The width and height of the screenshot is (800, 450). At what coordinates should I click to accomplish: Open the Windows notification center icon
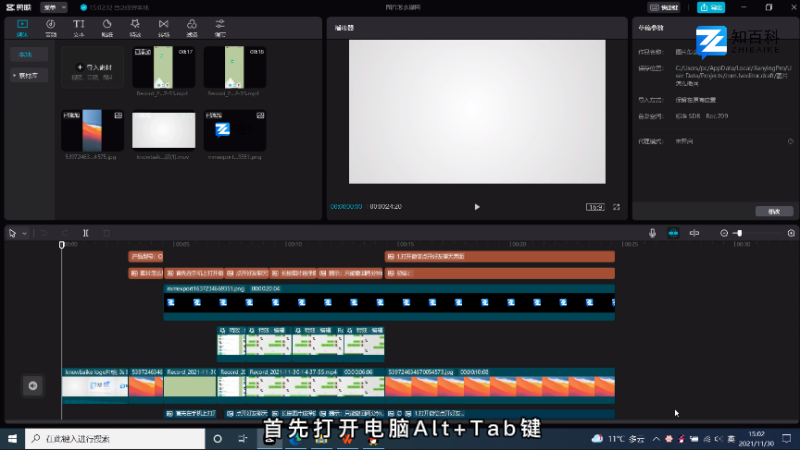click(786, 439)
